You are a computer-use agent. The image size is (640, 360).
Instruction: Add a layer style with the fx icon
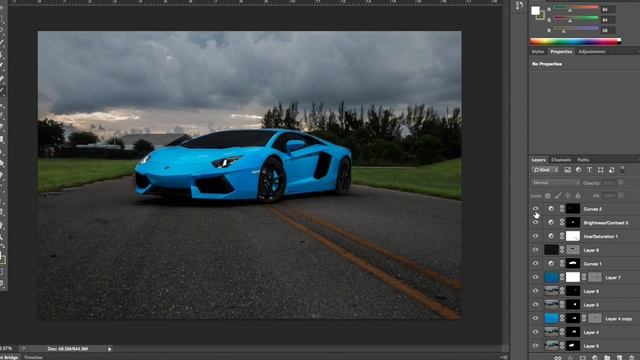570,358
